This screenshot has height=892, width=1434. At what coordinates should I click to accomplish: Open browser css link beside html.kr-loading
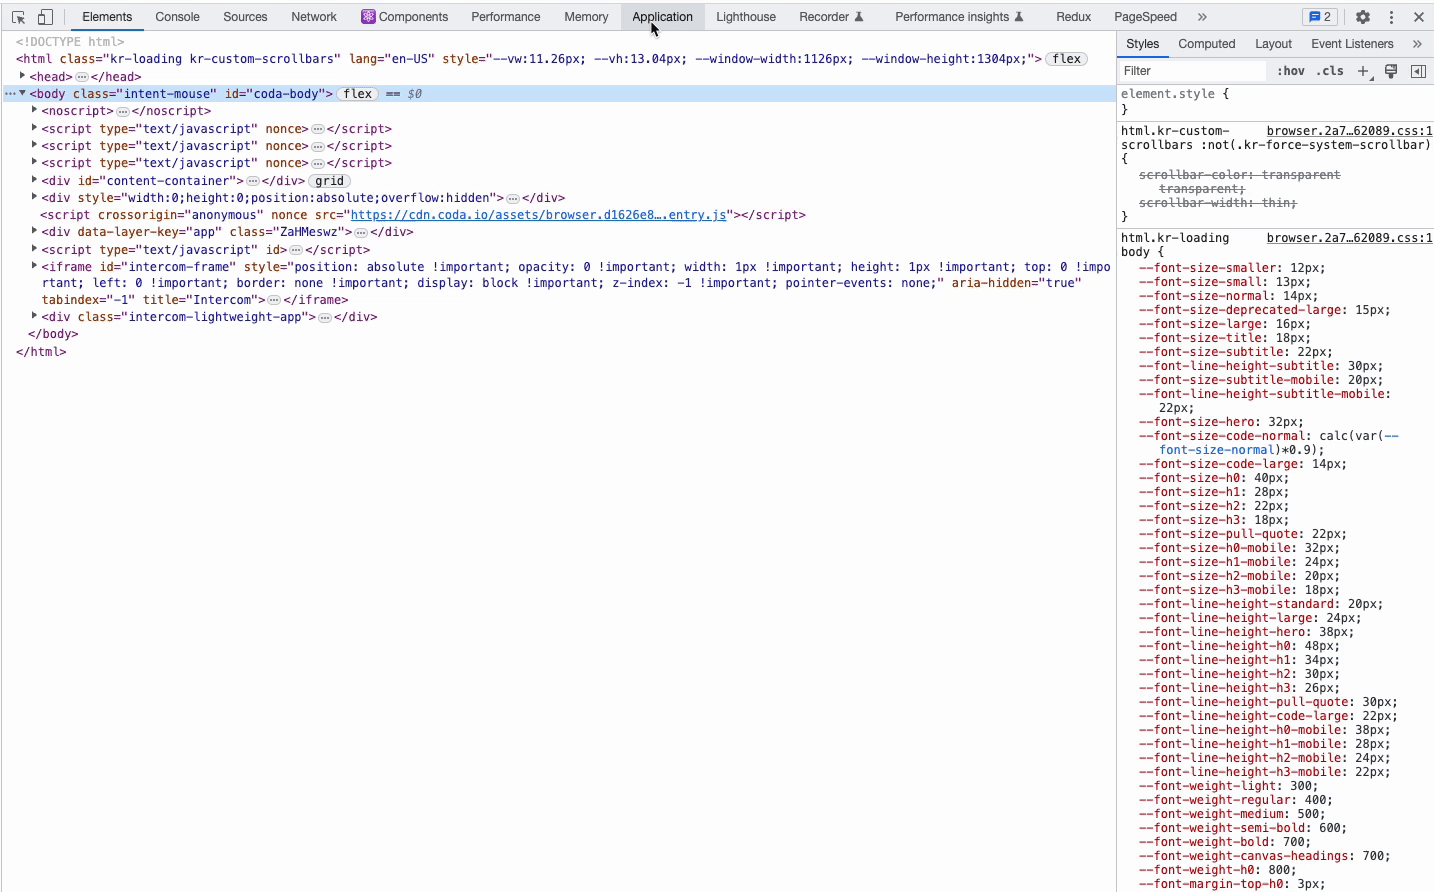click(1349, 238)
